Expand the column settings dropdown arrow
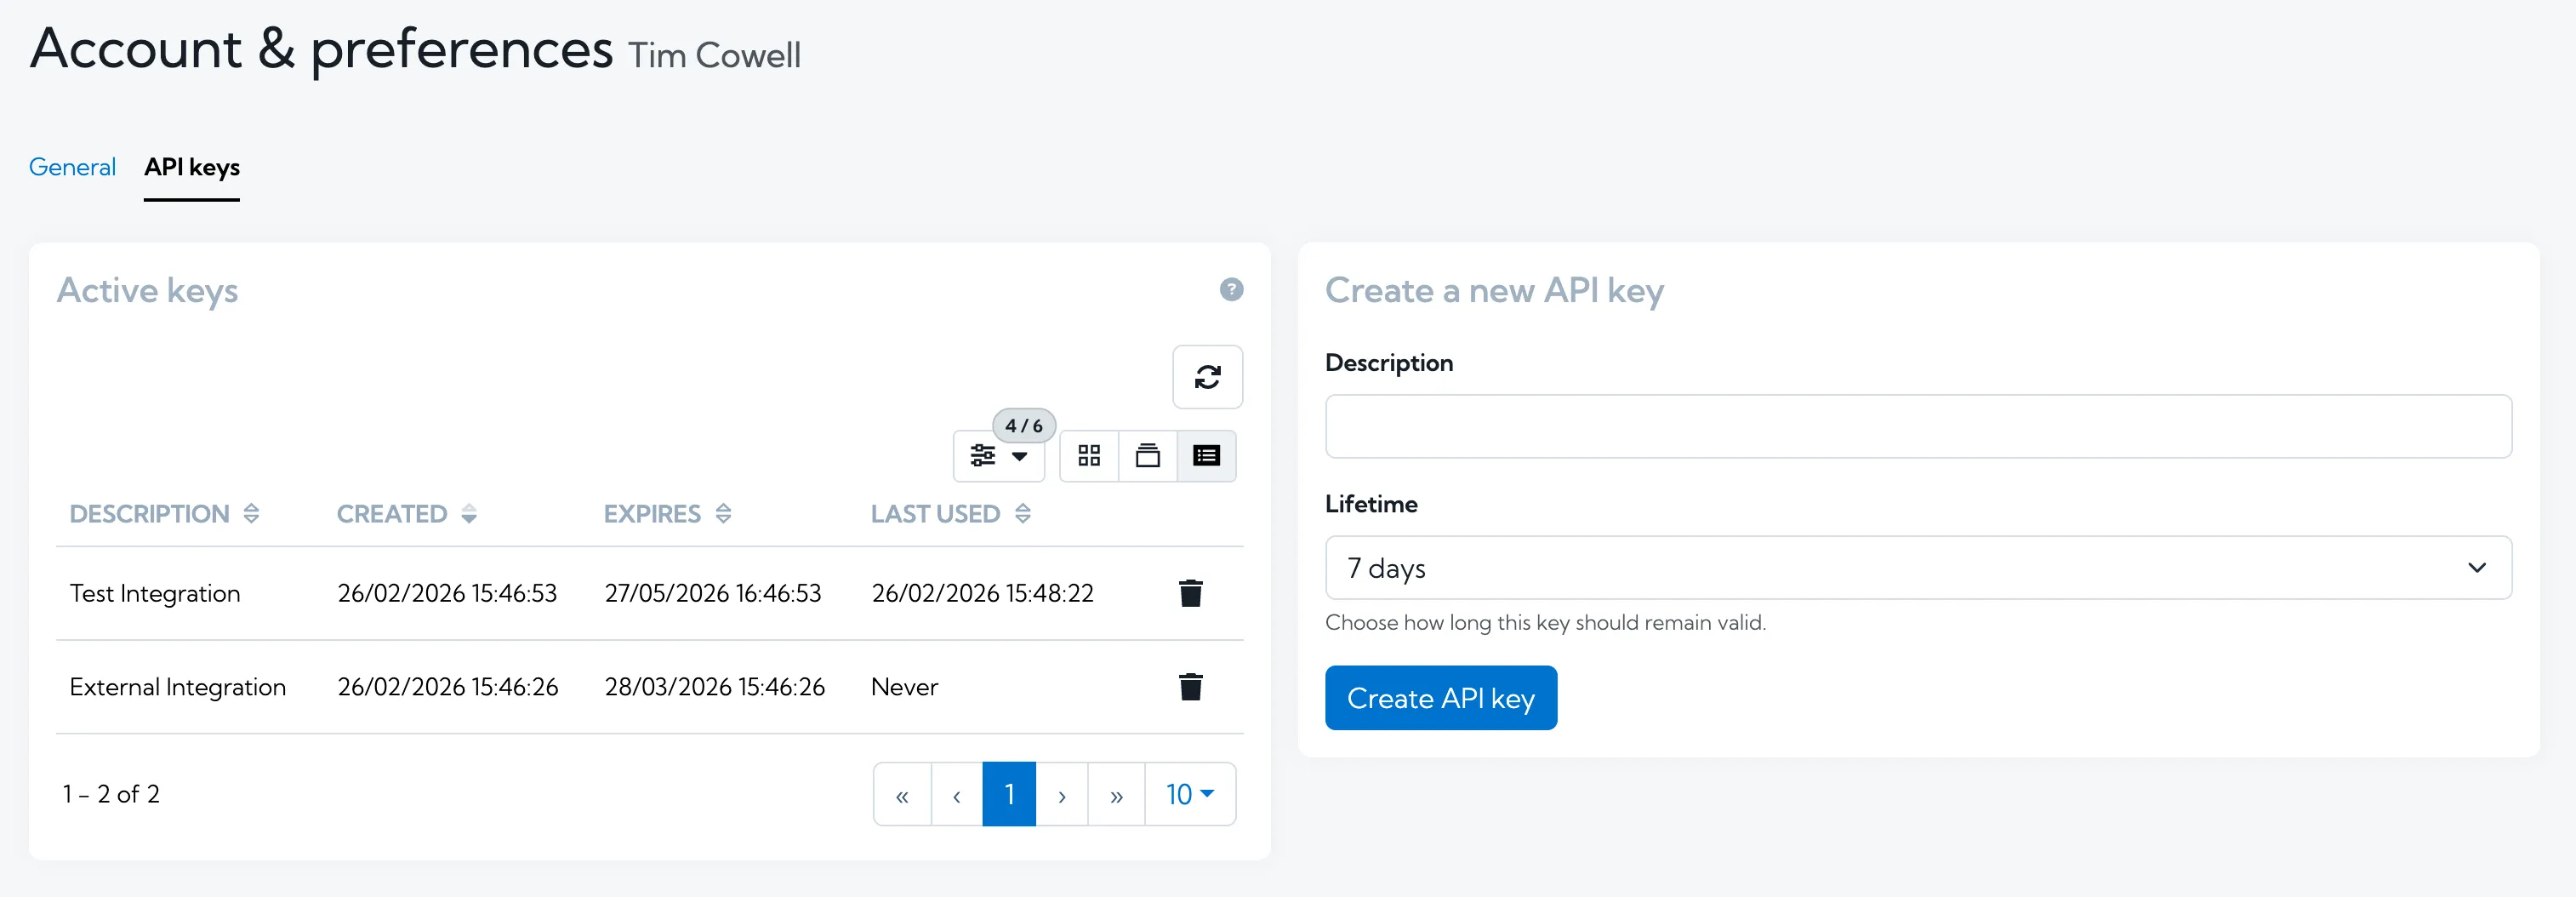 (x=1019, y=456)
